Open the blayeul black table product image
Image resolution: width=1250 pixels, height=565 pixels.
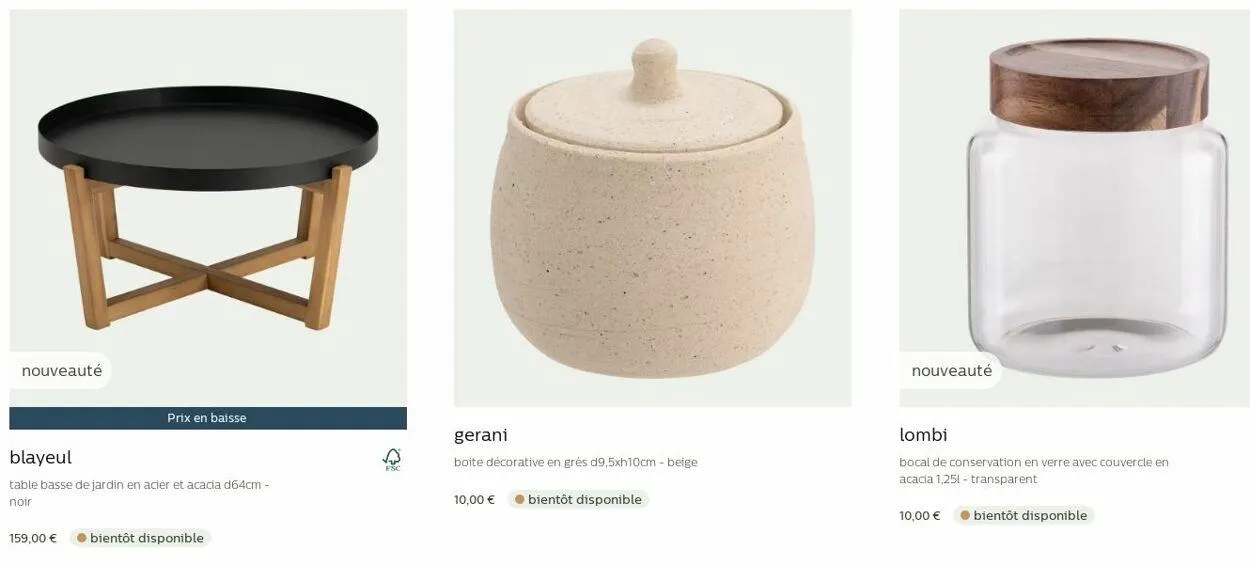click(x=208, y=208)
